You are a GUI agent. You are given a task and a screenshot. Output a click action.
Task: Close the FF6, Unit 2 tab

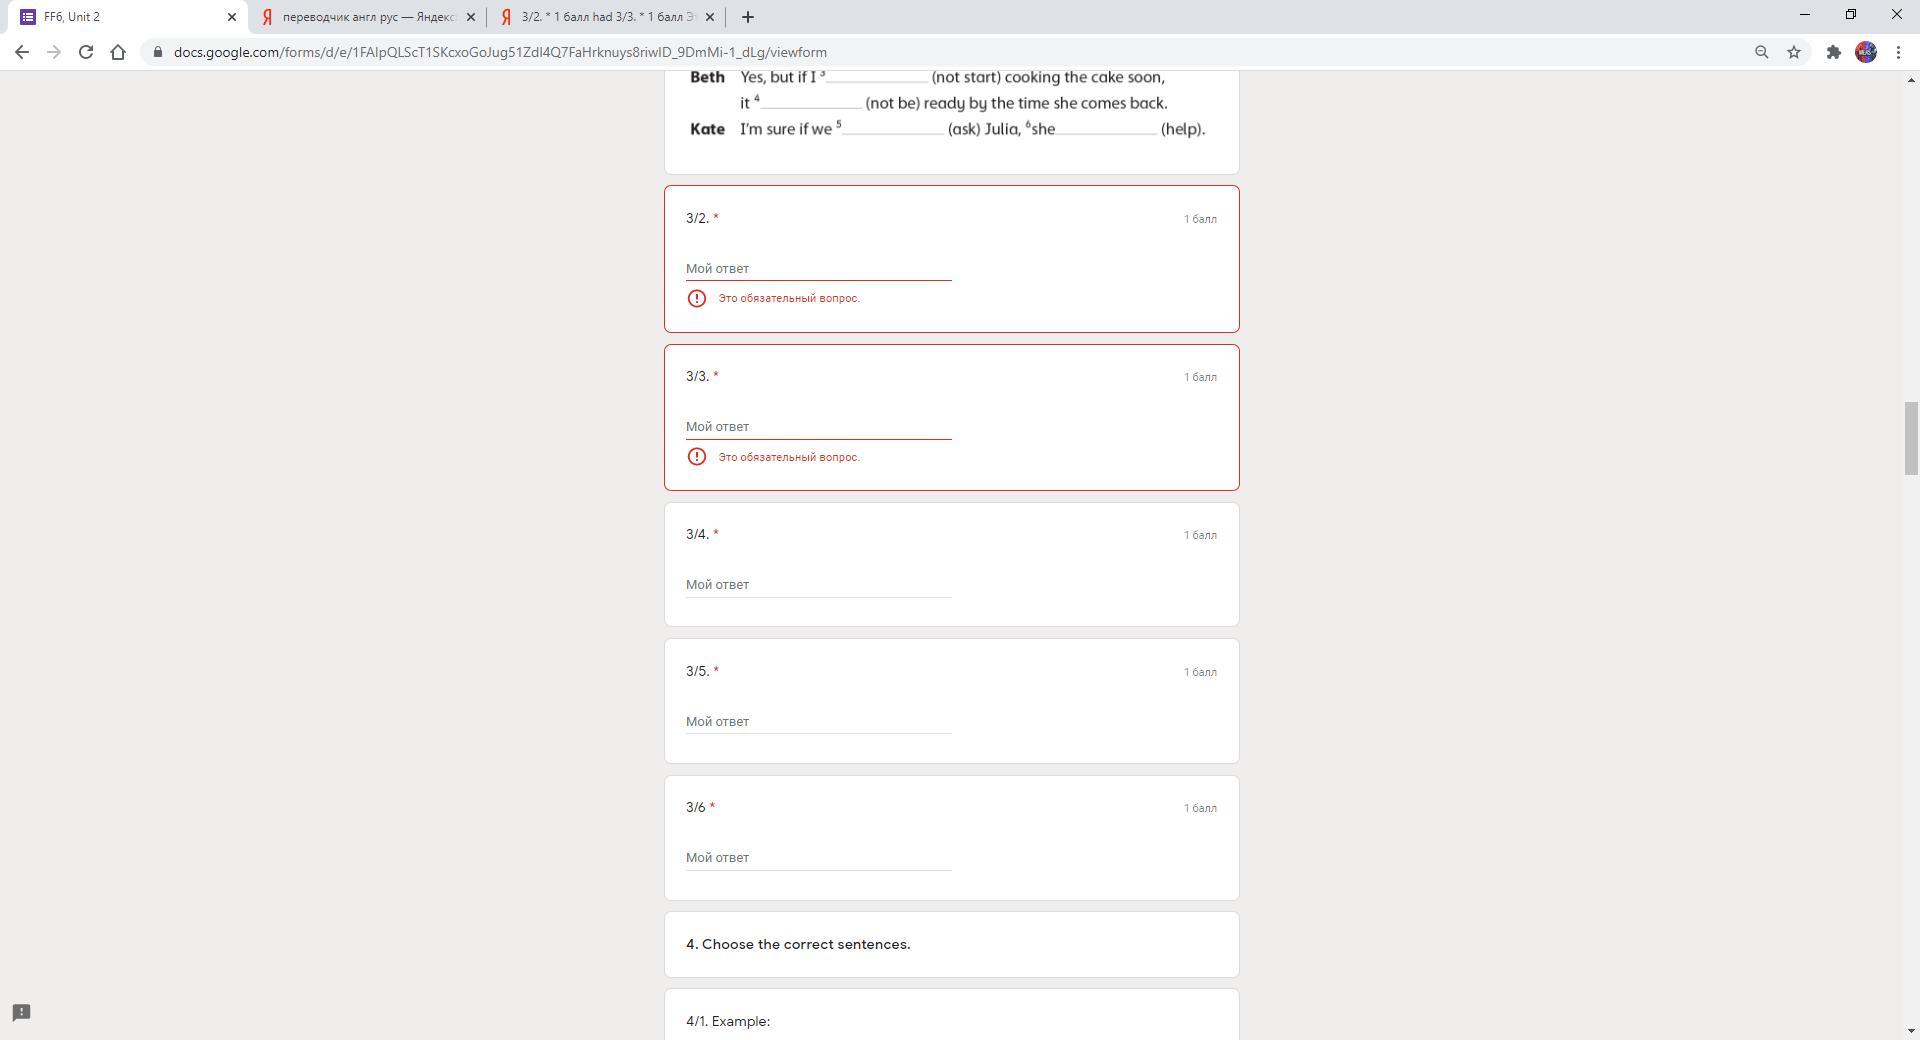click(x=232, y=17)
